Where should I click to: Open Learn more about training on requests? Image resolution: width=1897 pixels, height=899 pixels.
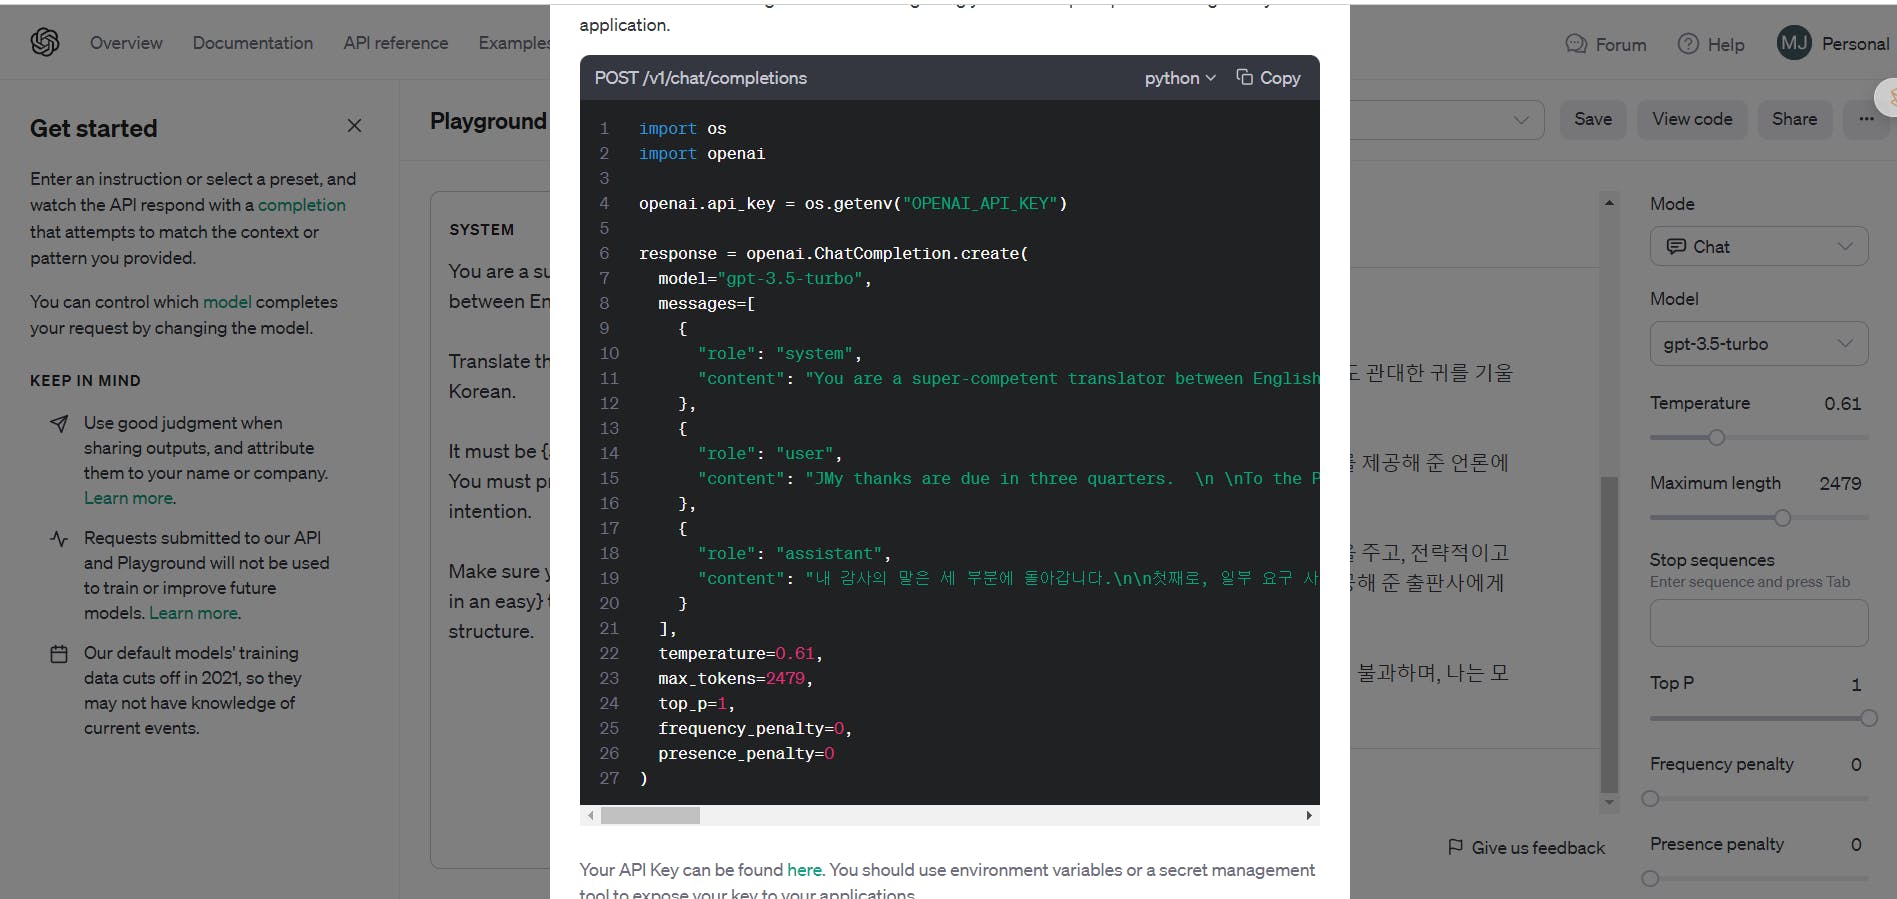click(x=195, y=613)
